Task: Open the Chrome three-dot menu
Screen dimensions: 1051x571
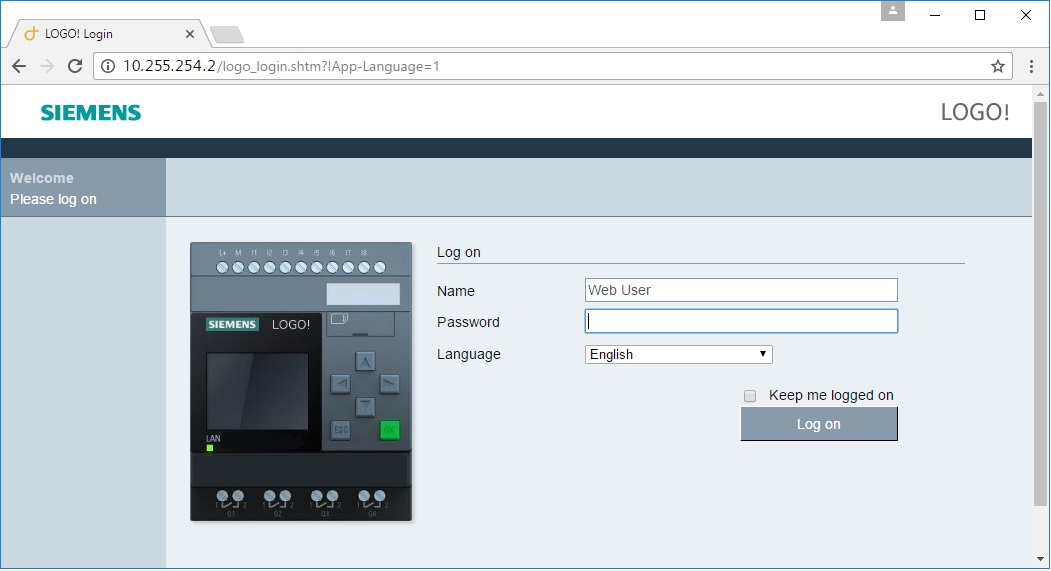Action: pos(1031,66)
